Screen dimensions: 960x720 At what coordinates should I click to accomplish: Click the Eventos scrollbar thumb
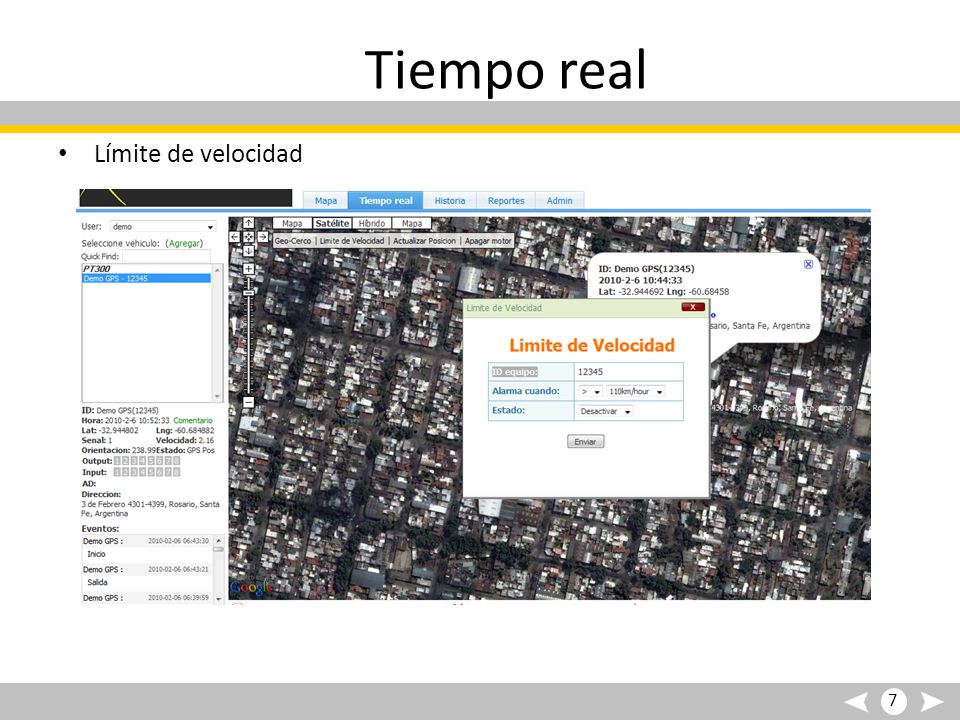219,549
